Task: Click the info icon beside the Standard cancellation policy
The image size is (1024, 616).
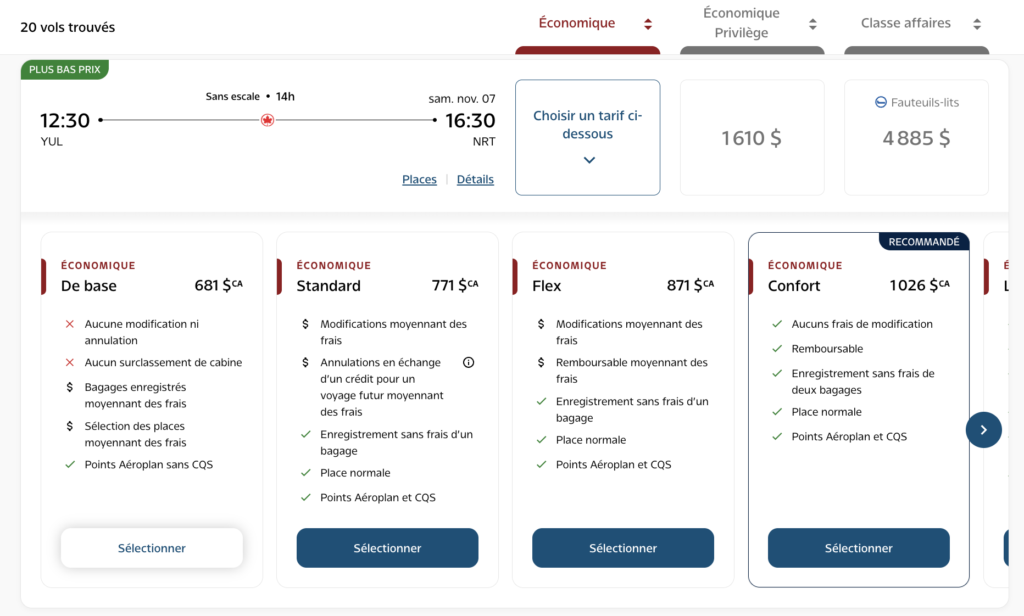Action: [468, 362]
